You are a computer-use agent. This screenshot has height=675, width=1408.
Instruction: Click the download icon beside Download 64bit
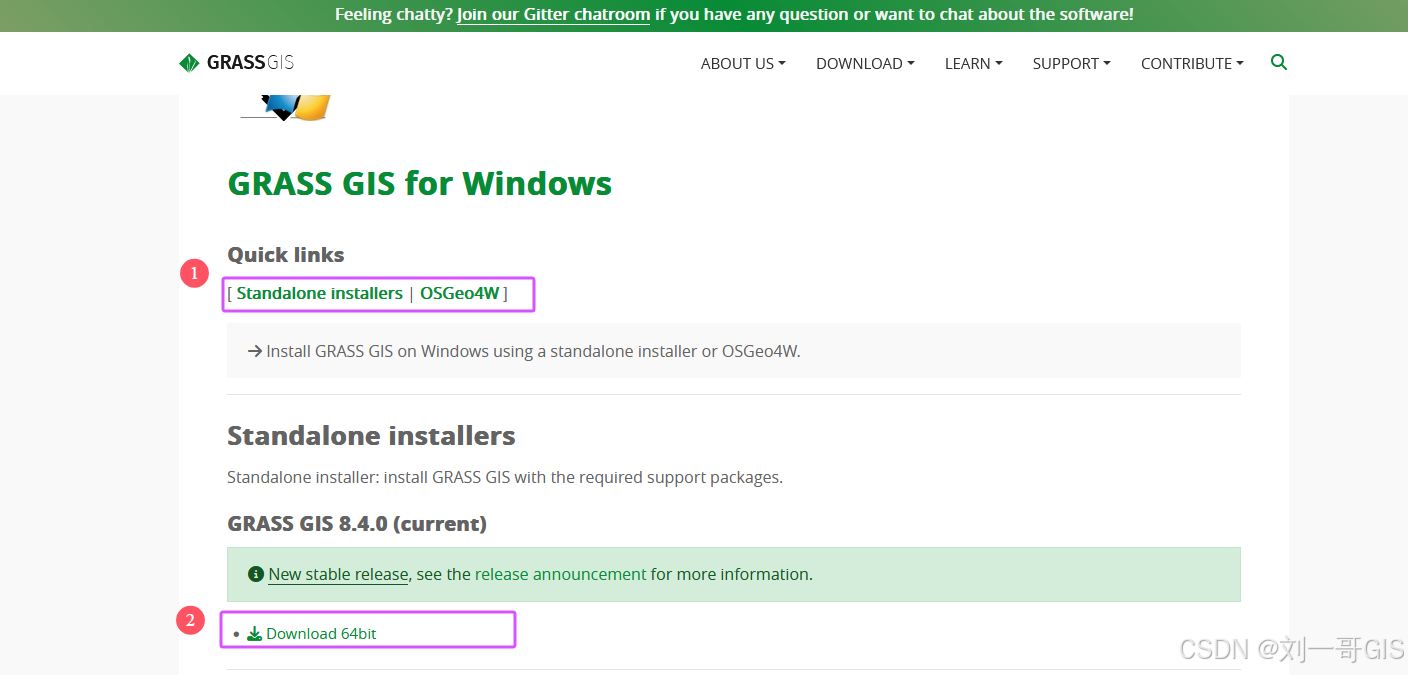tap(254, 632)
